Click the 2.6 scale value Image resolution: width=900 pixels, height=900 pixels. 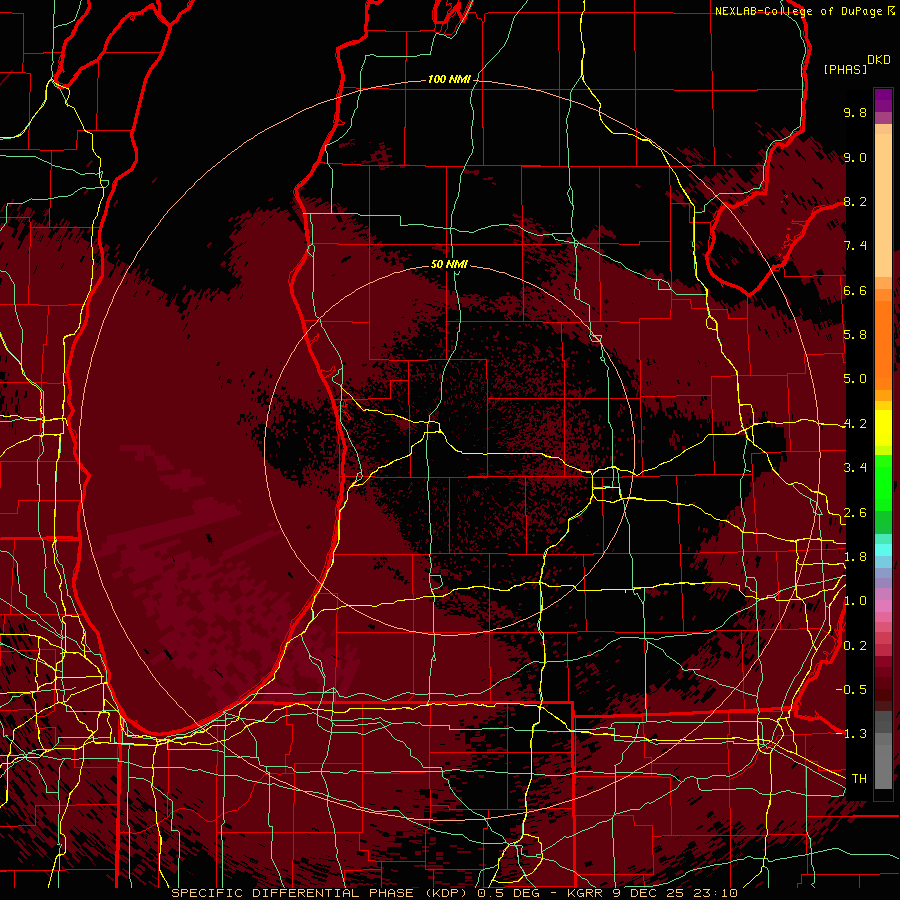coord(855,513)
